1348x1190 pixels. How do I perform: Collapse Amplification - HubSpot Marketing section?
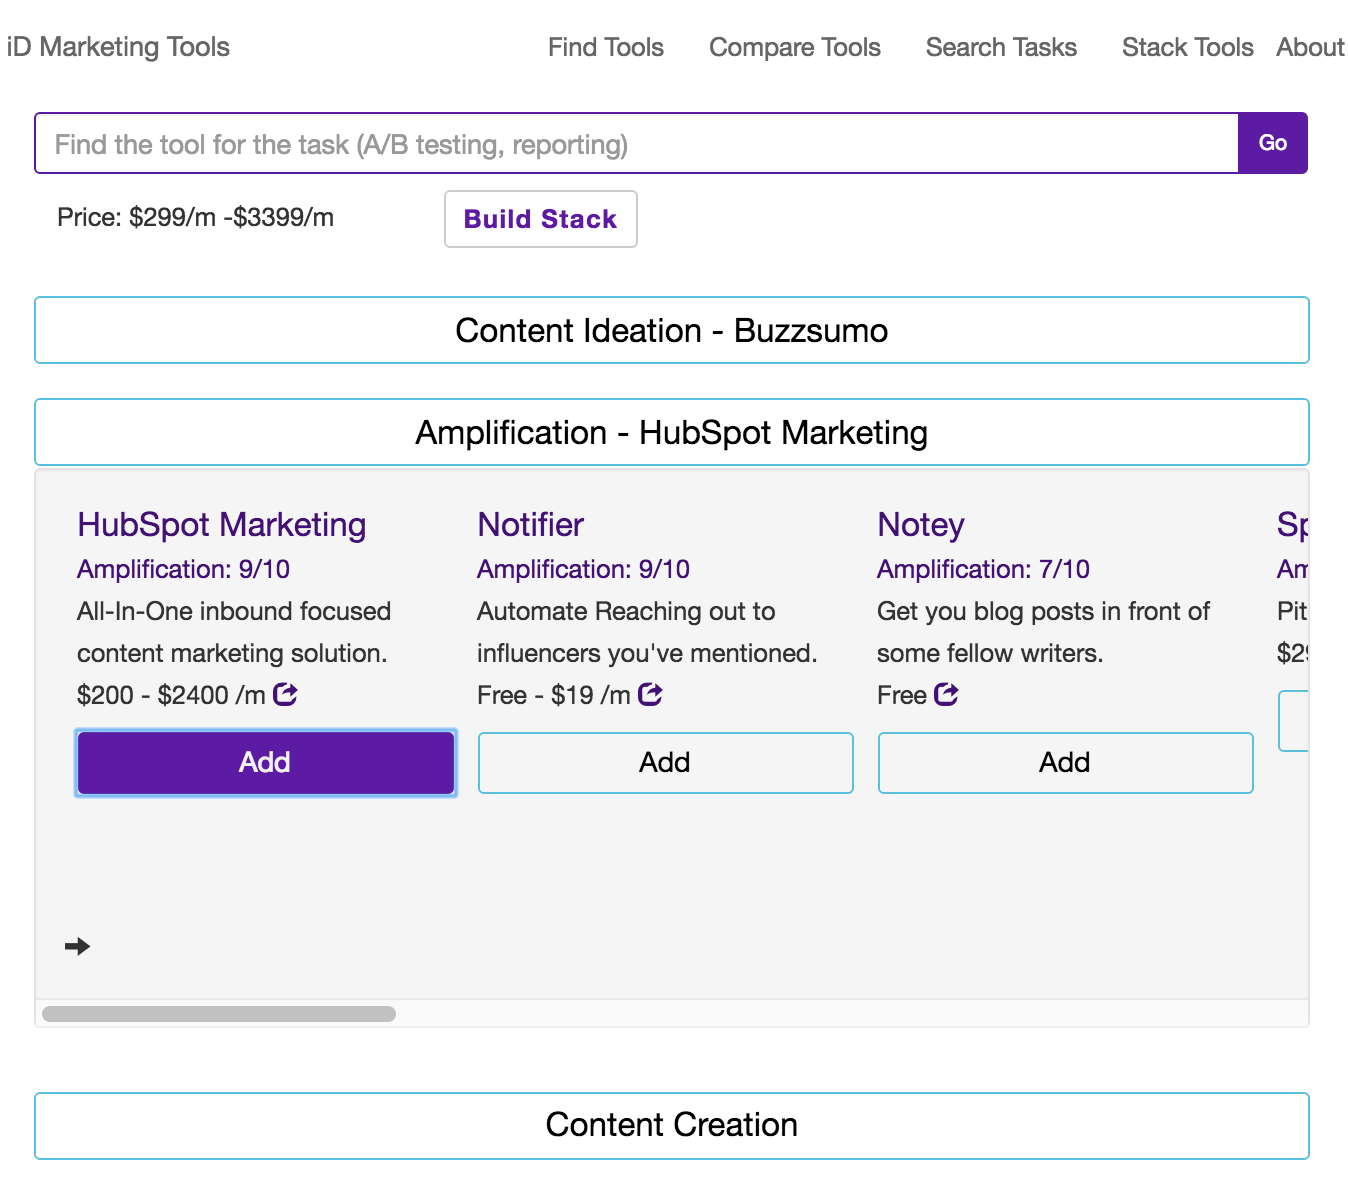[x=672, y=432]
